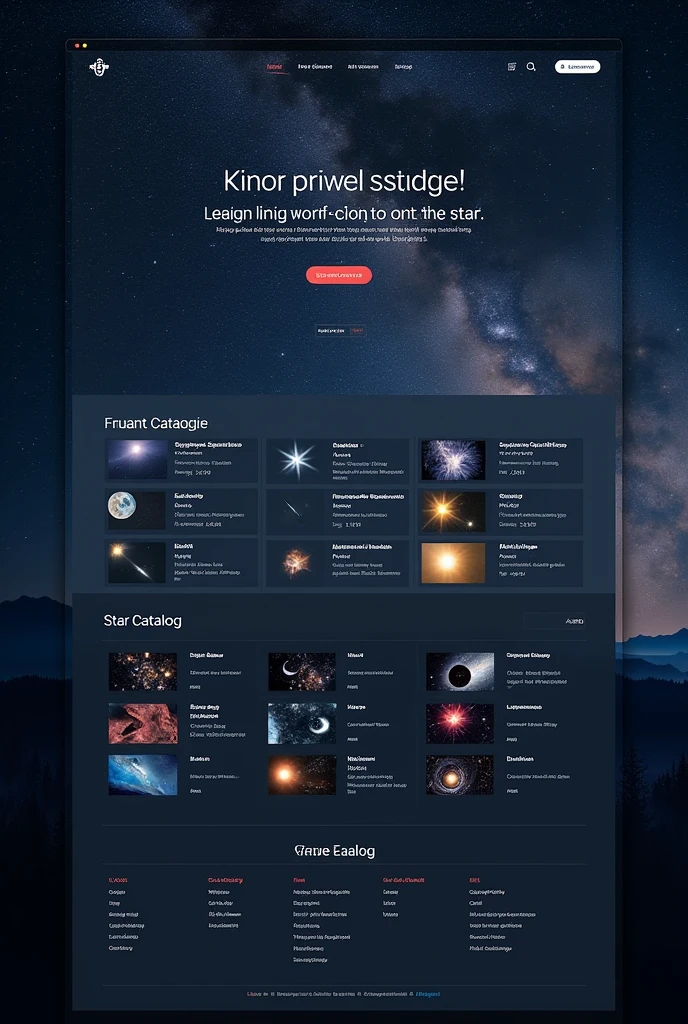Open the purple nebula thumbnail card

click(x=453, y=460)
